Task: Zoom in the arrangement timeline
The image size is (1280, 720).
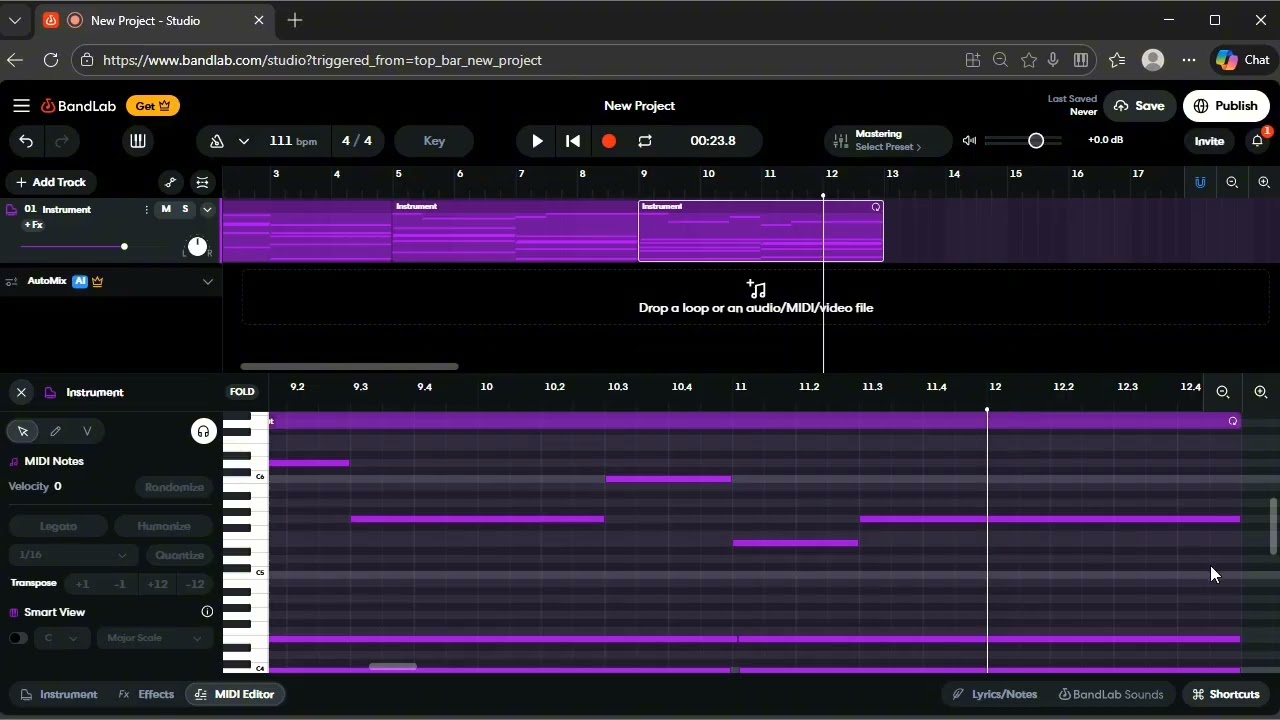Action: (x=1264, y=182)
